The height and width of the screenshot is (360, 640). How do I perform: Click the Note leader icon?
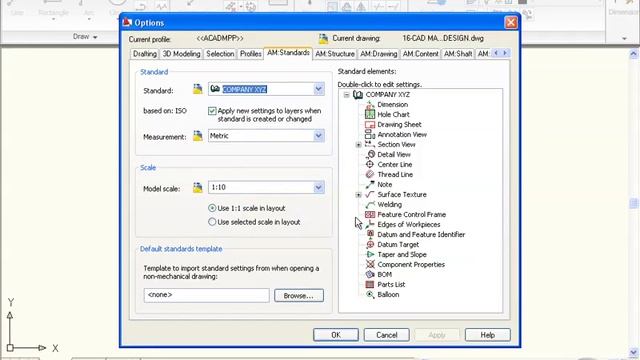[370, 184]
